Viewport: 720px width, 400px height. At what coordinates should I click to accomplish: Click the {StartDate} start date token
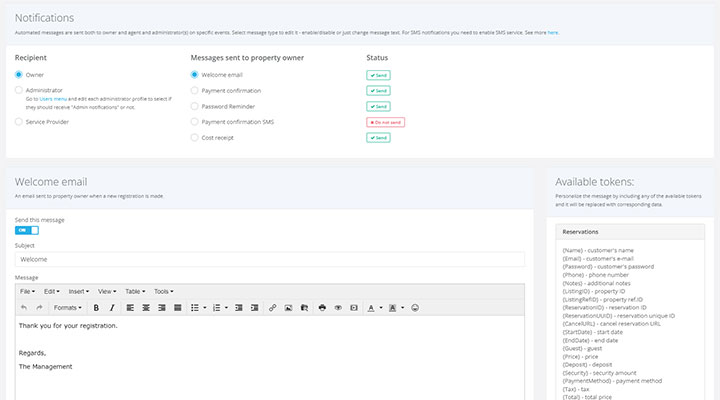[592, 332]
